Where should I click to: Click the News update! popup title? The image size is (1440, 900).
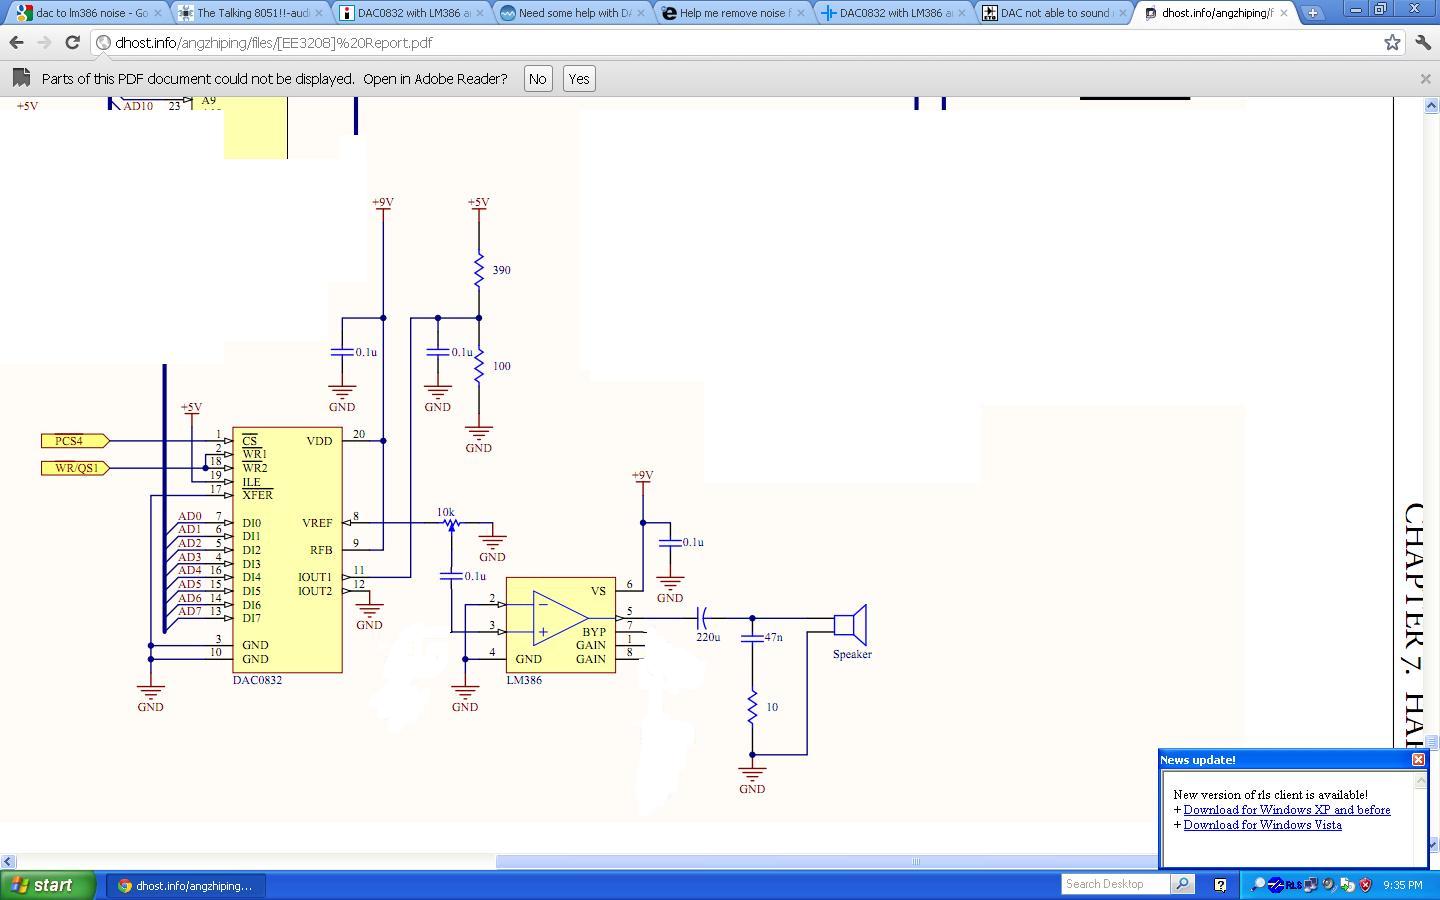(1198, 760)
